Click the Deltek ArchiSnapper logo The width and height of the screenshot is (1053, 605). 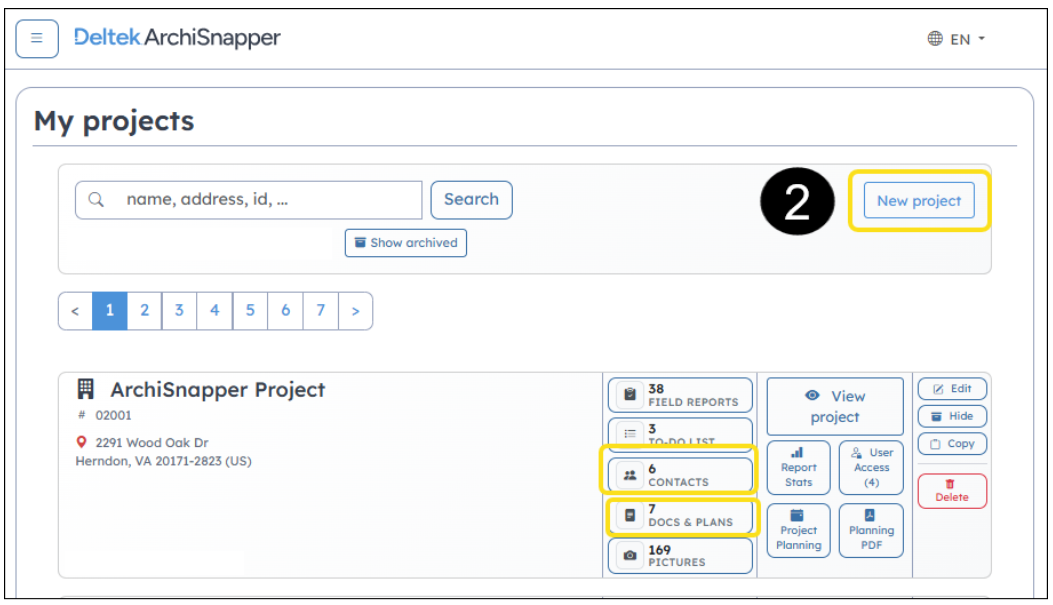(x=177, y=38)
